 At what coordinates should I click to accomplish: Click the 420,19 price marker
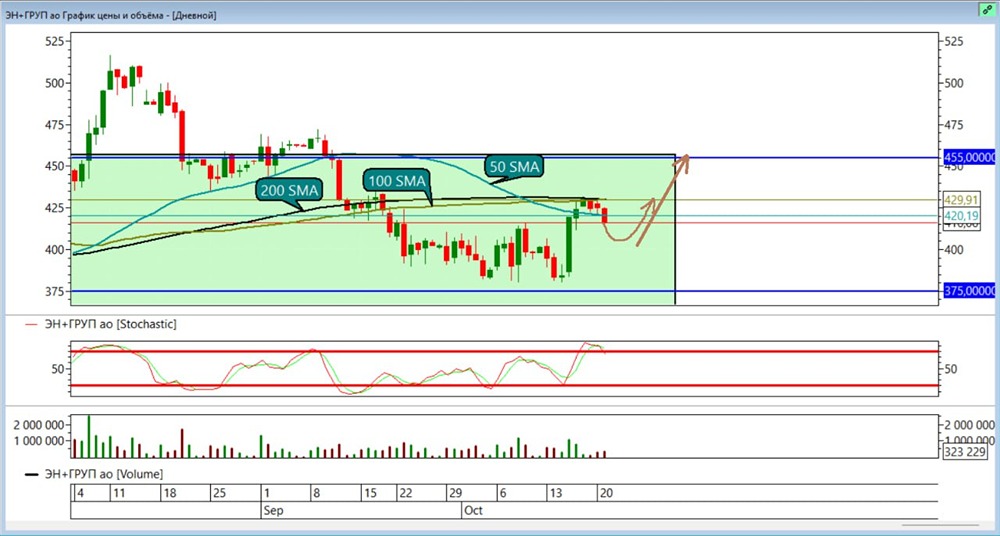pos(960,216)
